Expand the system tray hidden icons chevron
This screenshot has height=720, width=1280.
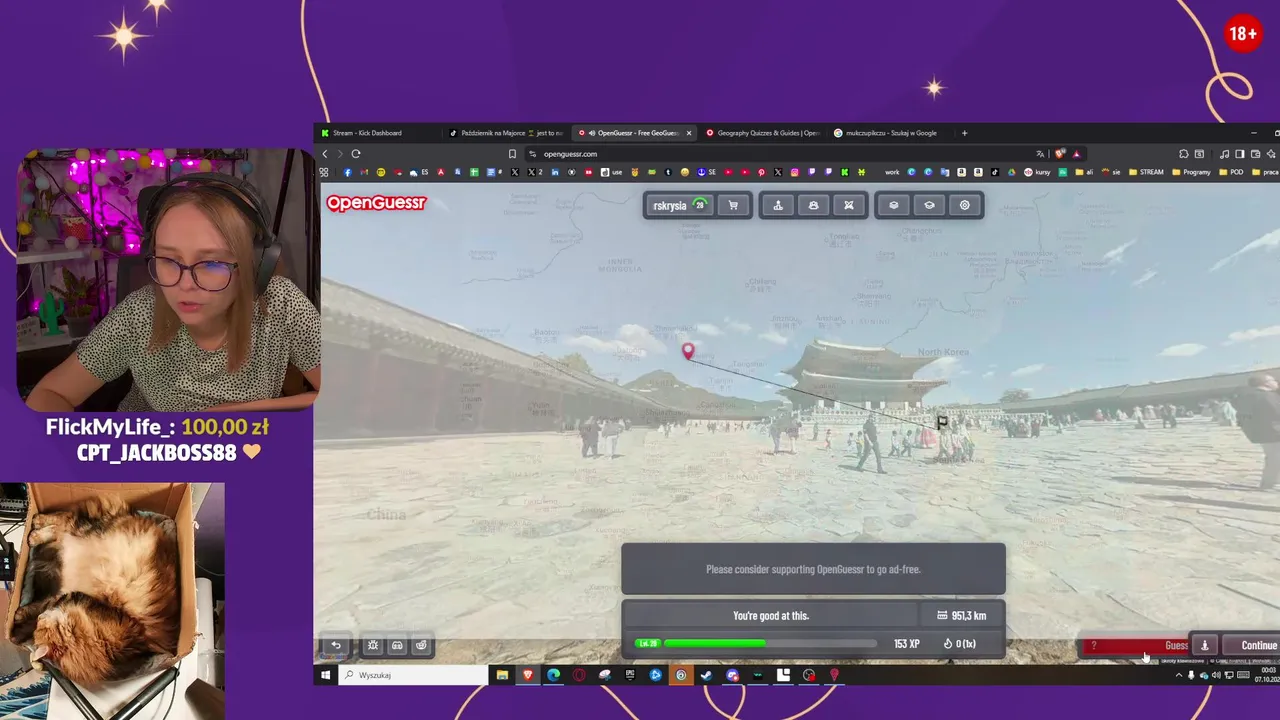pos(1179,675)
